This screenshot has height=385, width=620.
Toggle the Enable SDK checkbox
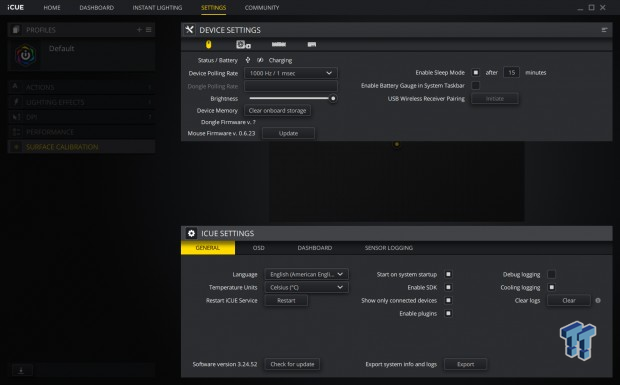pos(448,287)
